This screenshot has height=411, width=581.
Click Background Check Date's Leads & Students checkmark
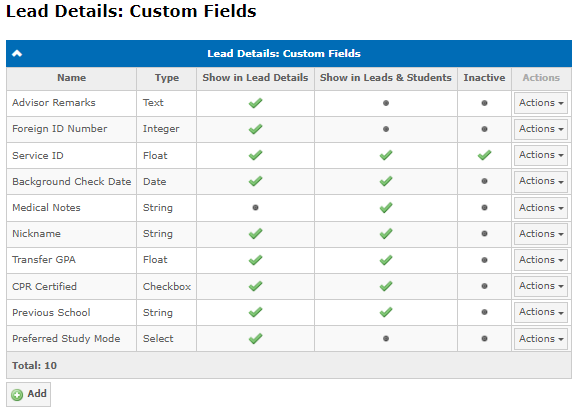tap(386, 181)
